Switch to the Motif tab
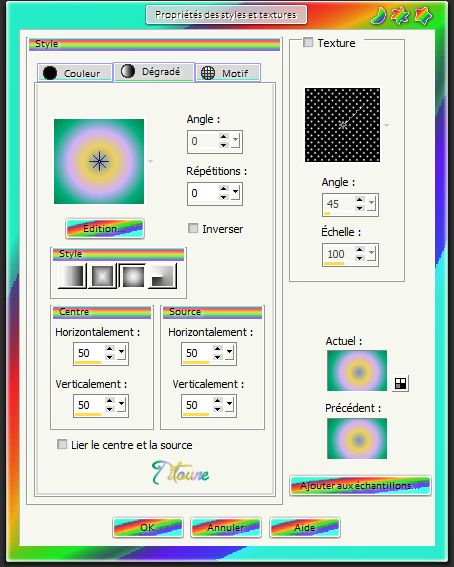Image resolution: width=454 pixels, height=567 pixels. [x=228, y=73]
